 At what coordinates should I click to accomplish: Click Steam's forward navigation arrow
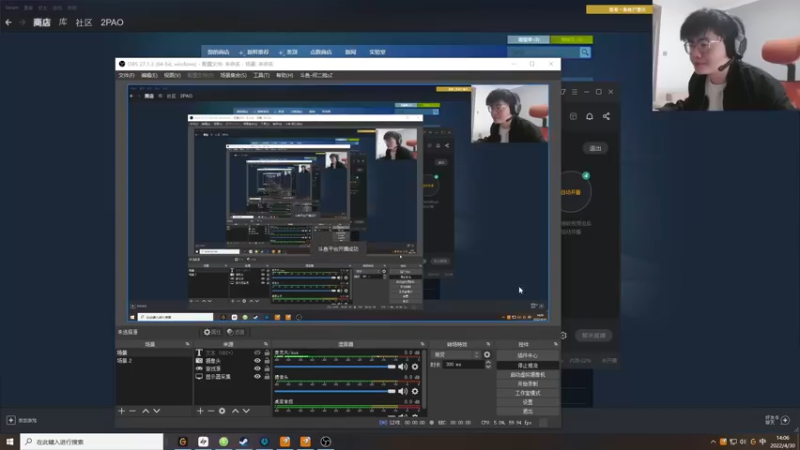(x=22, y=22)
